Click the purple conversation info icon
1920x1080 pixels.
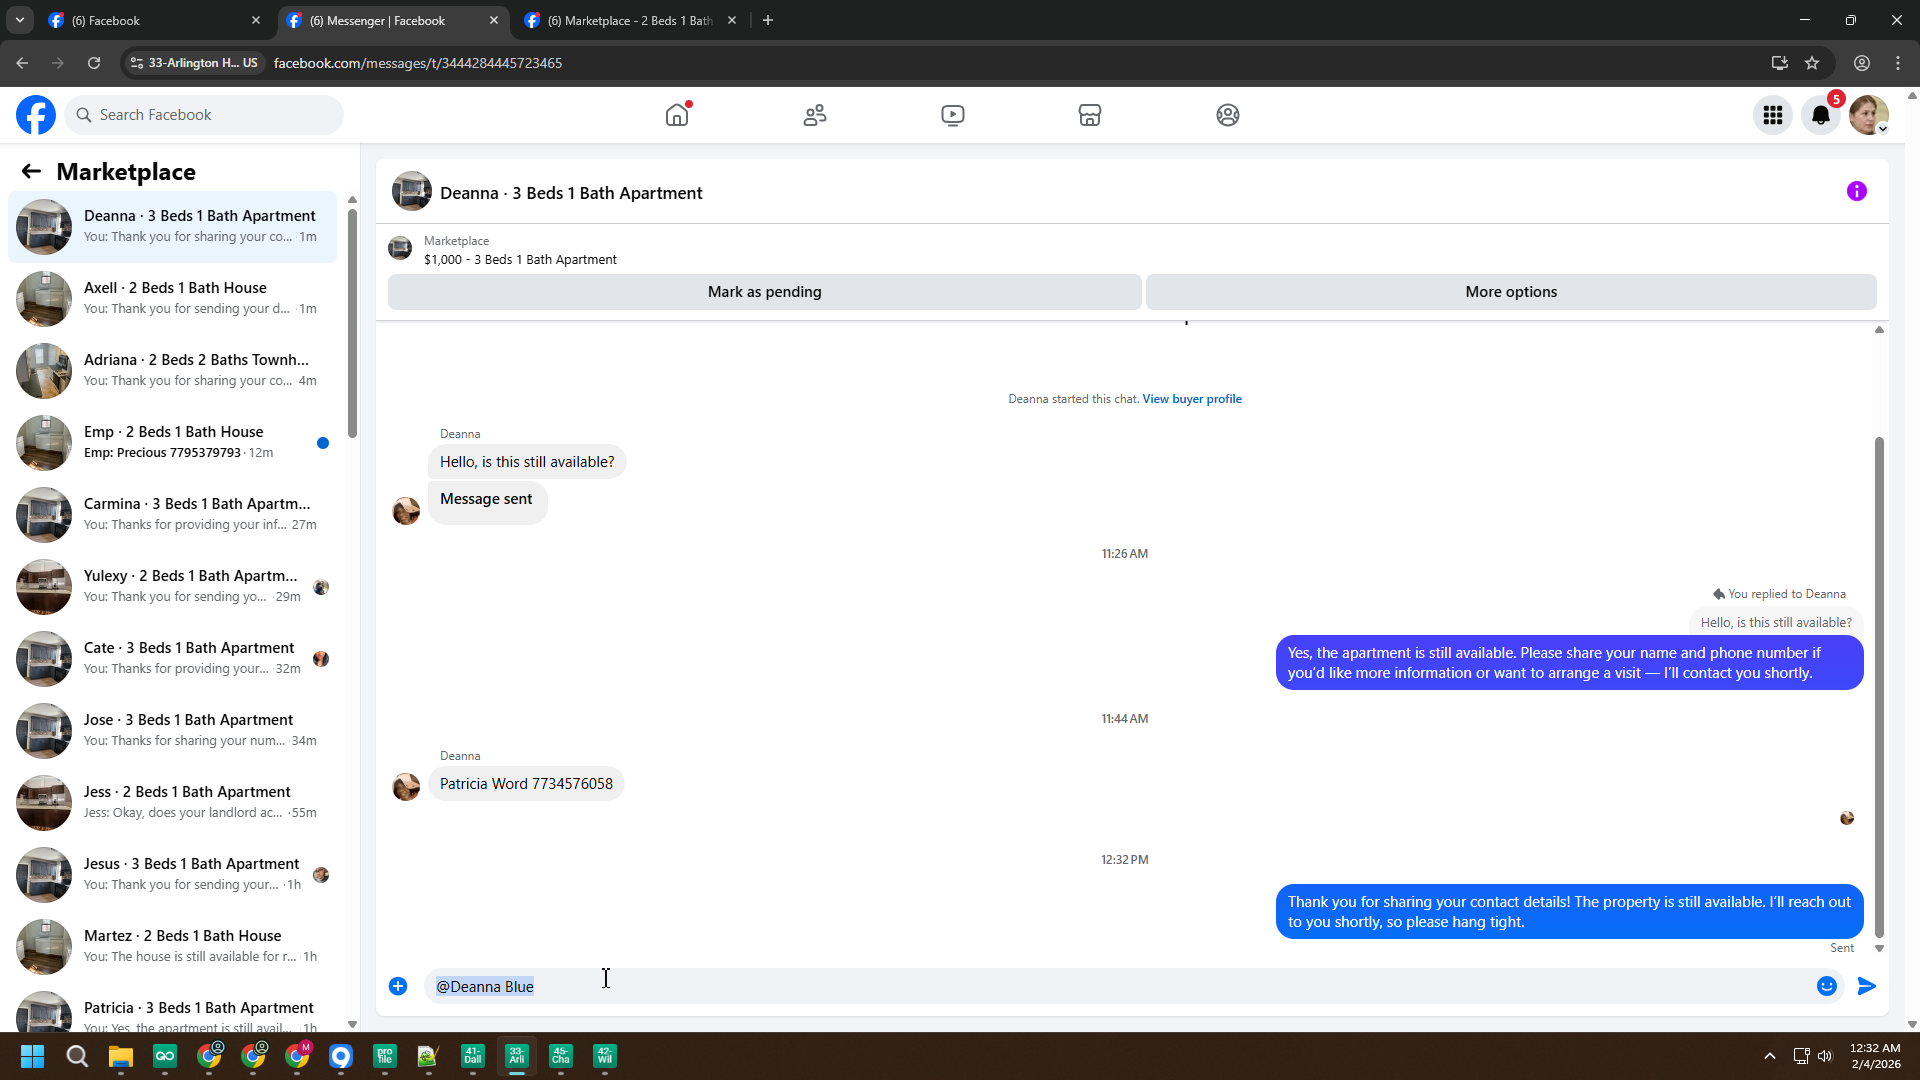coord(1856,191)
